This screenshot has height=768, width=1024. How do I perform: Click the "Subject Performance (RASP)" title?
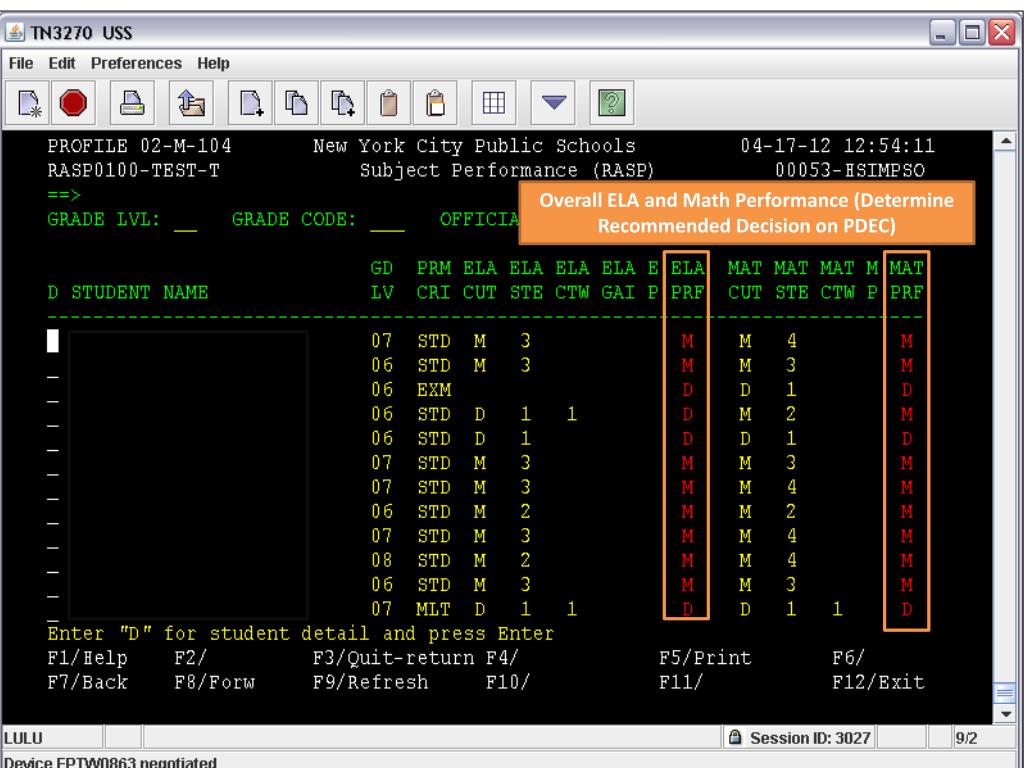[507, 170]
